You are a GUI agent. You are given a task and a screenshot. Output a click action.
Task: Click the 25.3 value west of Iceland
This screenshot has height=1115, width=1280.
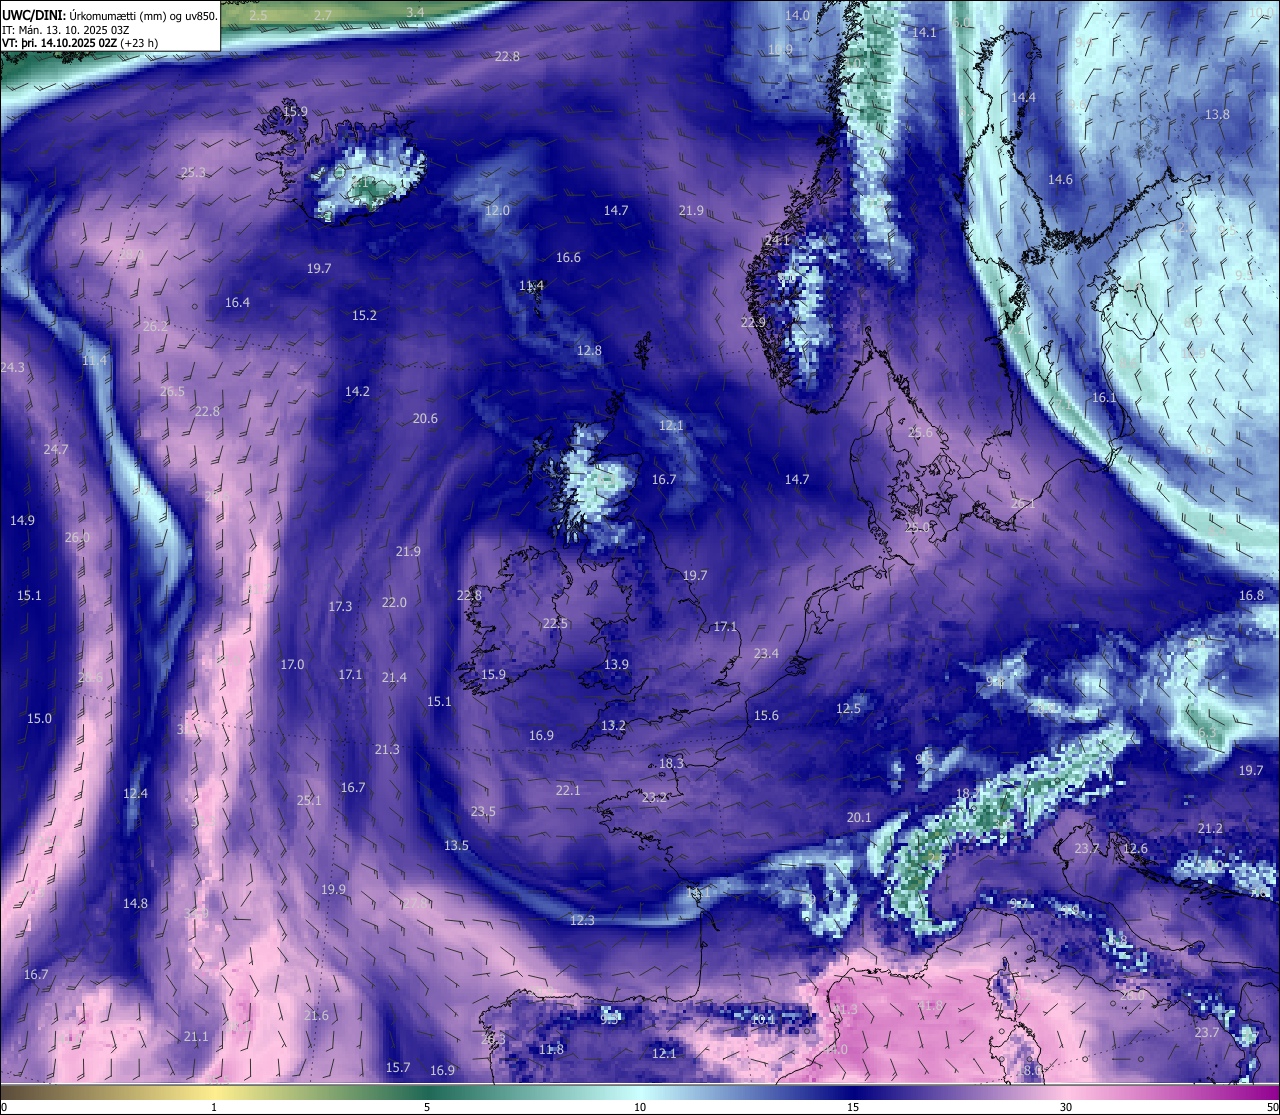click(193, 172)
